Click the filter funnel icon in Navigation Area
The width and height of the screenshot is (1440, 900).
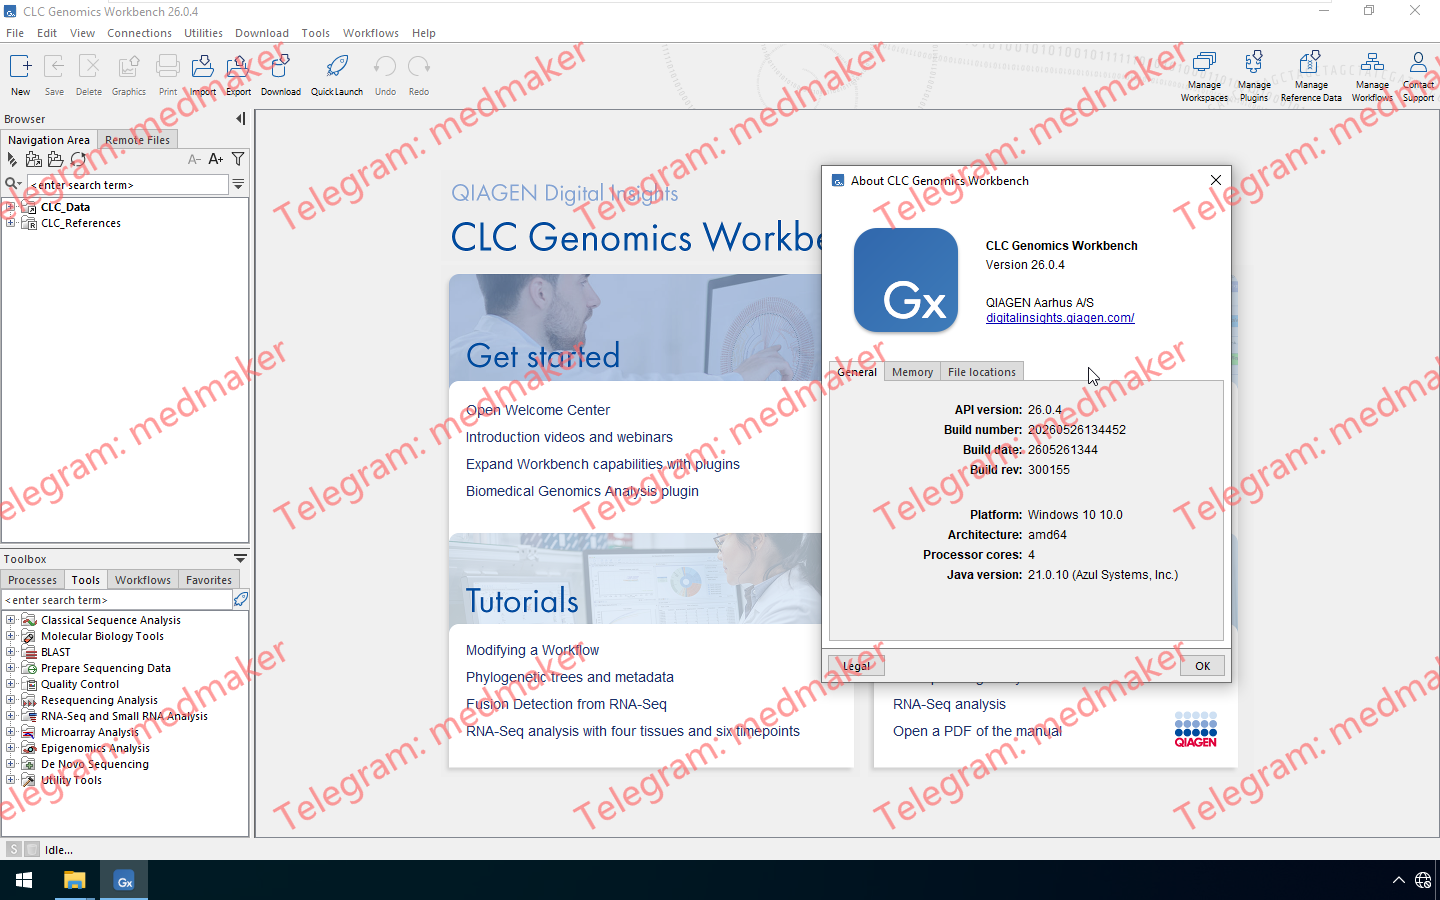(x=238, y=159)
